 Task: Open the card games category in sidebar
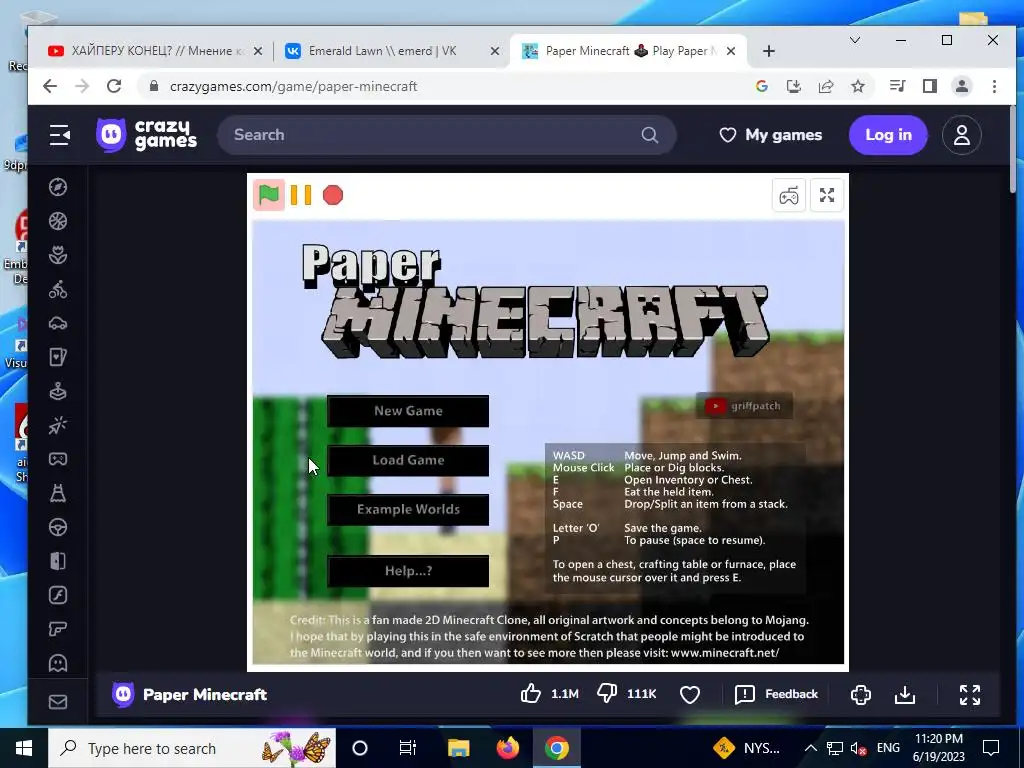click(58, 357)
